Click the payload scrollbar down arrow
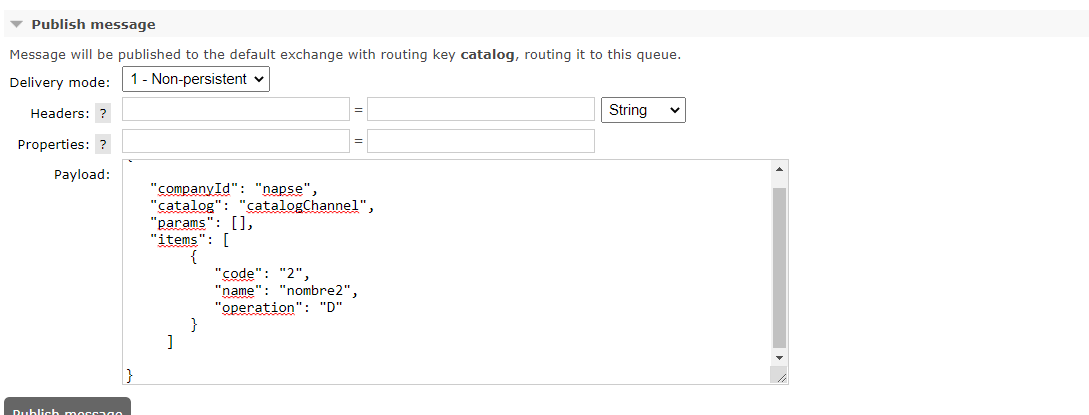This screenshot has height=415, width=1089. pos(780,357)
